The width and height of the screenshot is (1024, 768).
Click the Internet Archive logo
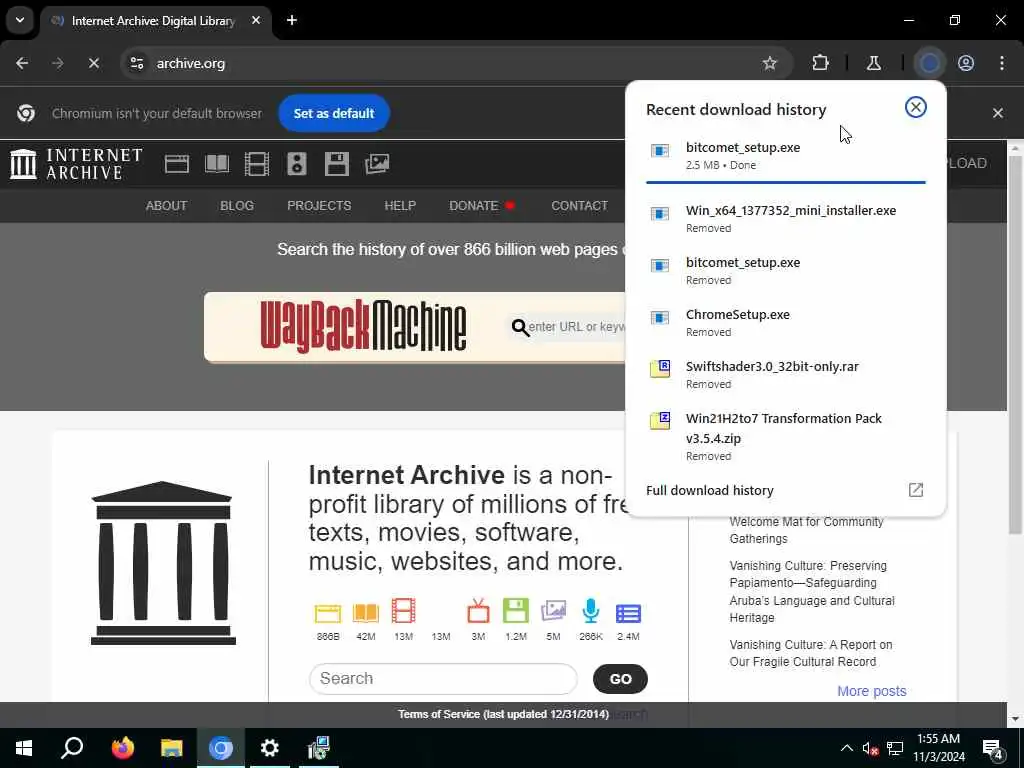[76, 164]
